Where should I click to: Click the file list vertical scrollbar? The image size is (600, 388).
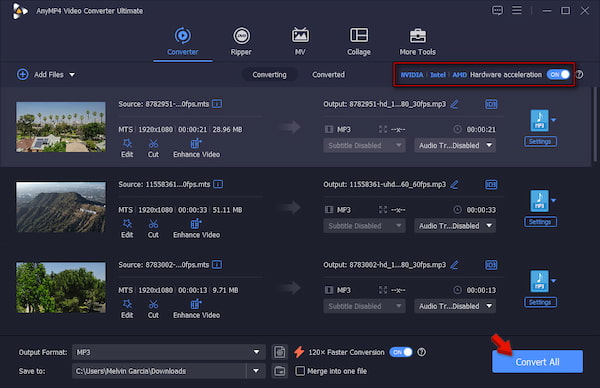pyautogui.click(x=595, y=124)
